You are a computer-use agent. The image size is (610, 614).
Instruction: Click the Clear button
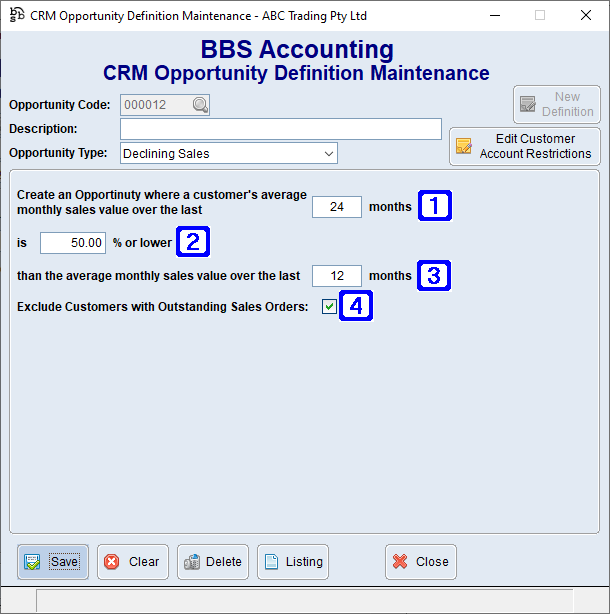tap(133, 562)
